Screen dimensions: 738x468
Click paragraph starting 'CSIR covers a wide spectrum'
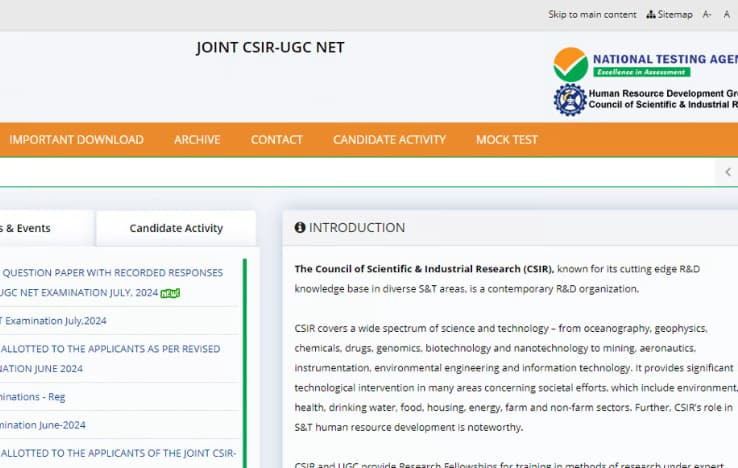(x=515, y=378)
